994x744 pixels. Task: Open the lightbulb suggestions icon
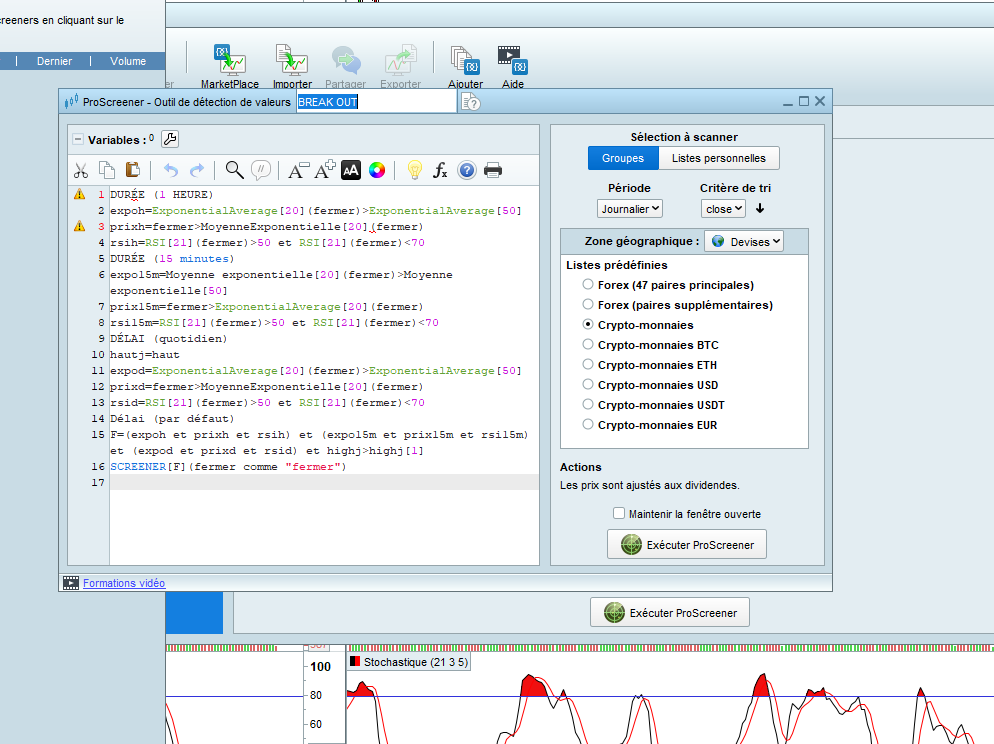(x=414, y=170)
